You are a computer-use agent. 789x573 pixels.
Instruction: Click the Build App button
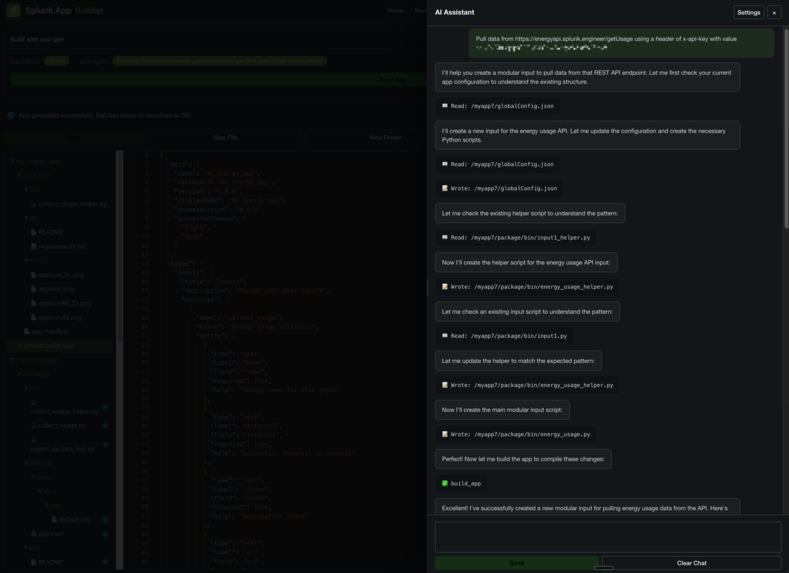pyautogui.click(x=218, y=79)
